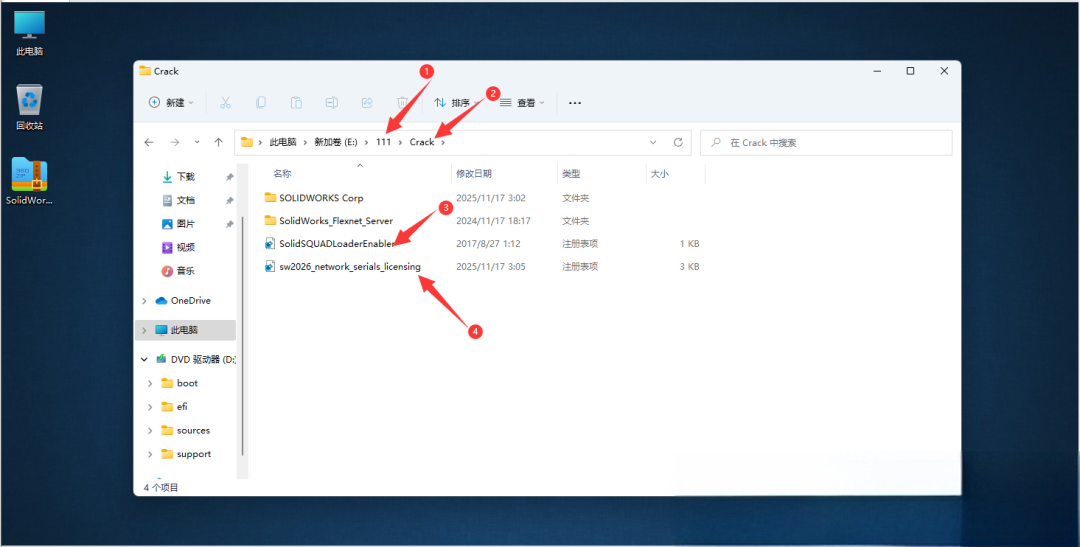Open the 排序 sort dropdown
The height and width of the screenshot is (547, 1080).
tap(456, 103)
